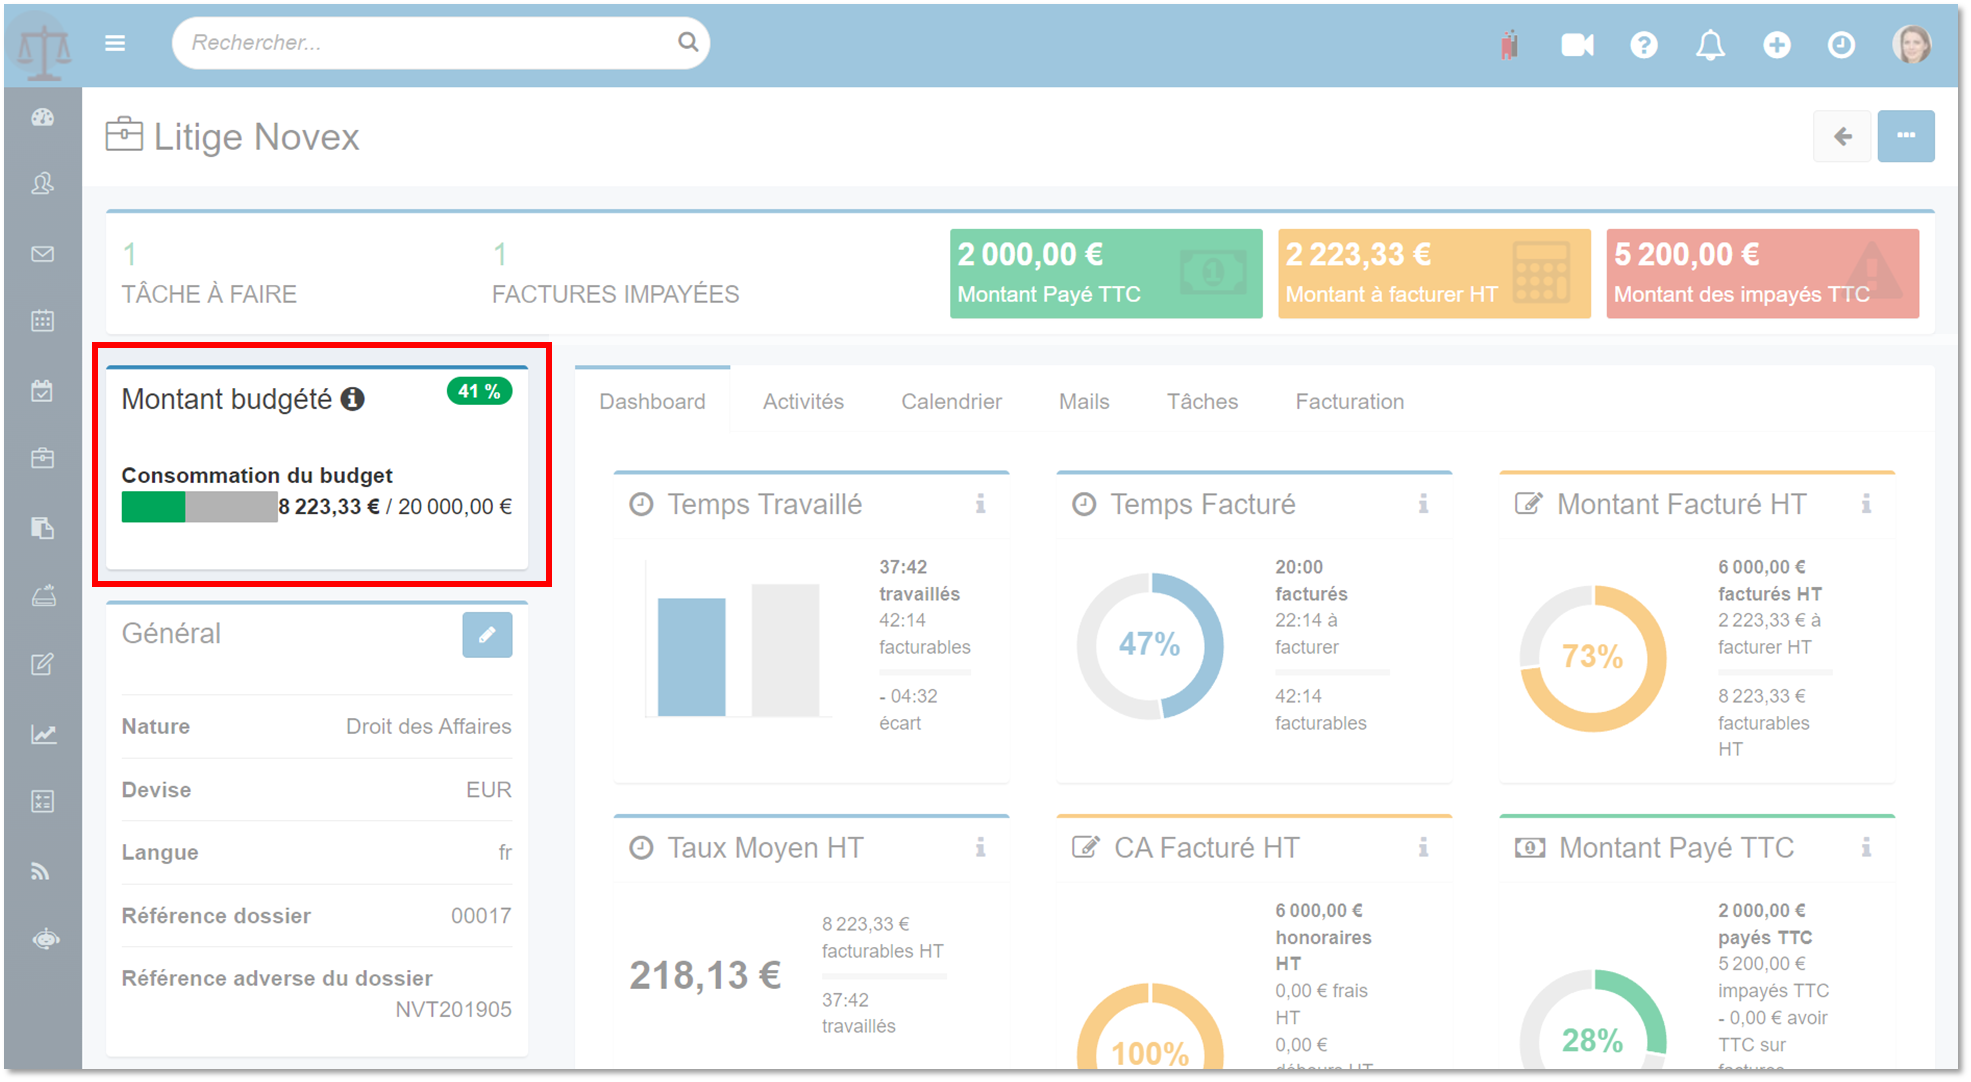
Task: Open the dashboard gauge icon in sidebar
Action: tap(42, 118)
